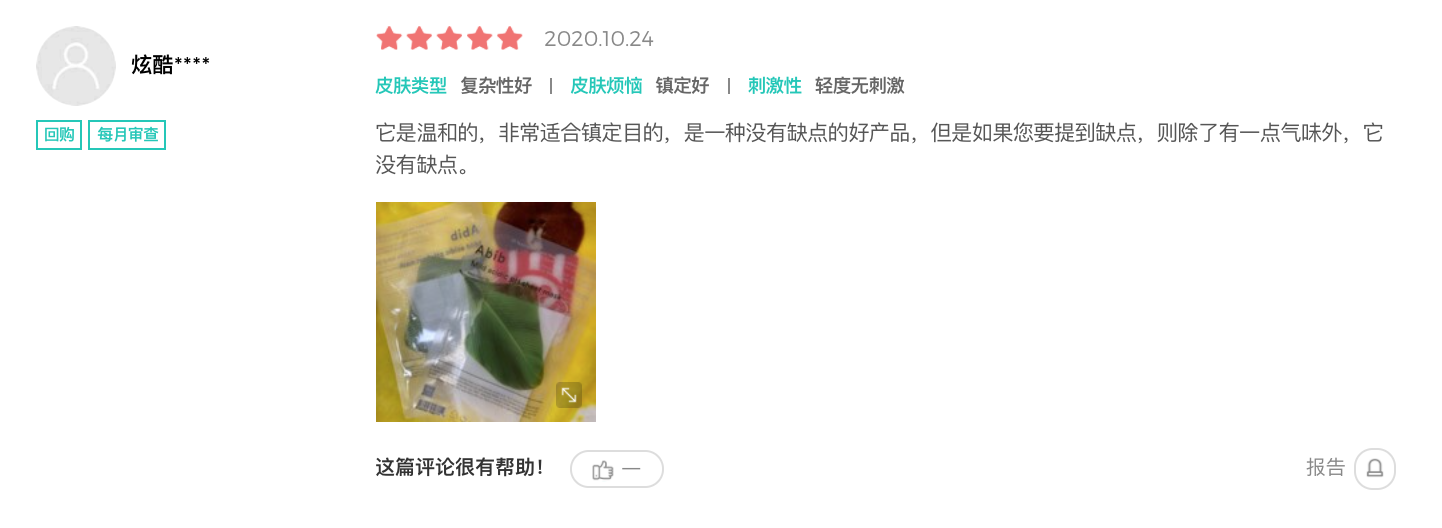
Task: Click the 炫酷**** username
Action: (171, 65)
